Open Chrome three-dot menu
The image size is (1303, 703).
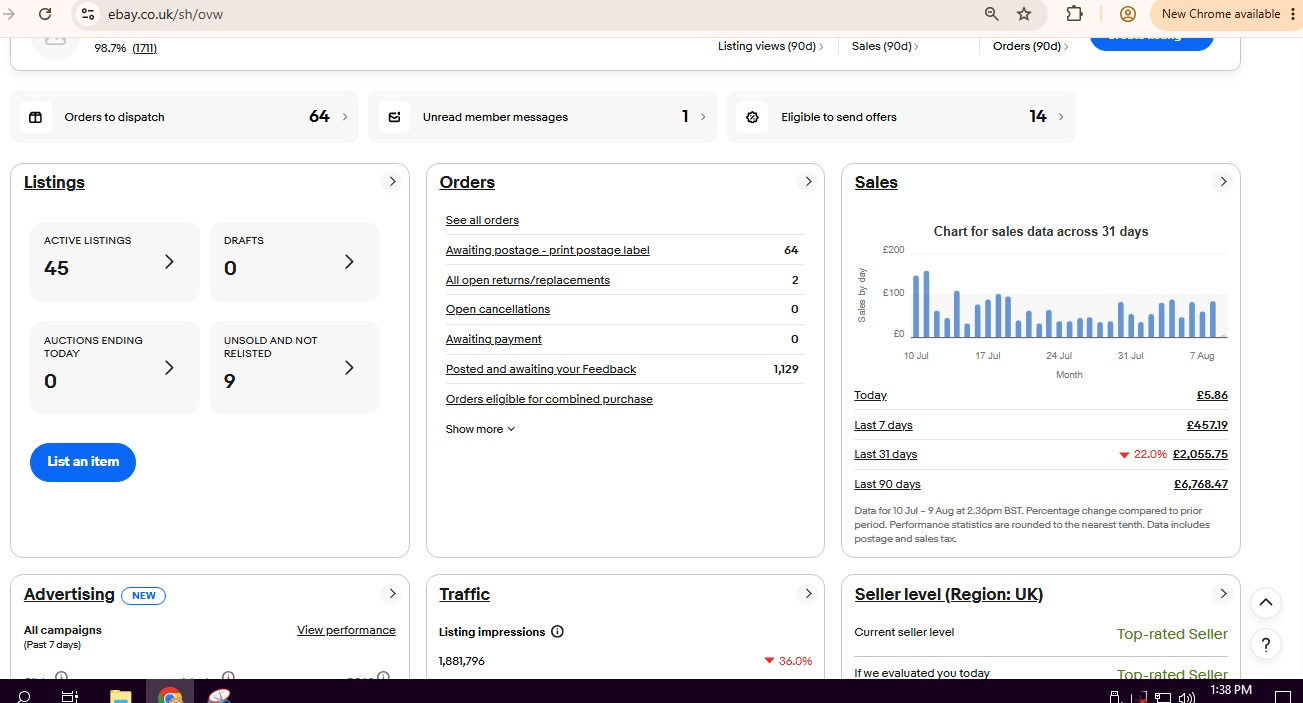click(1293, 14)
